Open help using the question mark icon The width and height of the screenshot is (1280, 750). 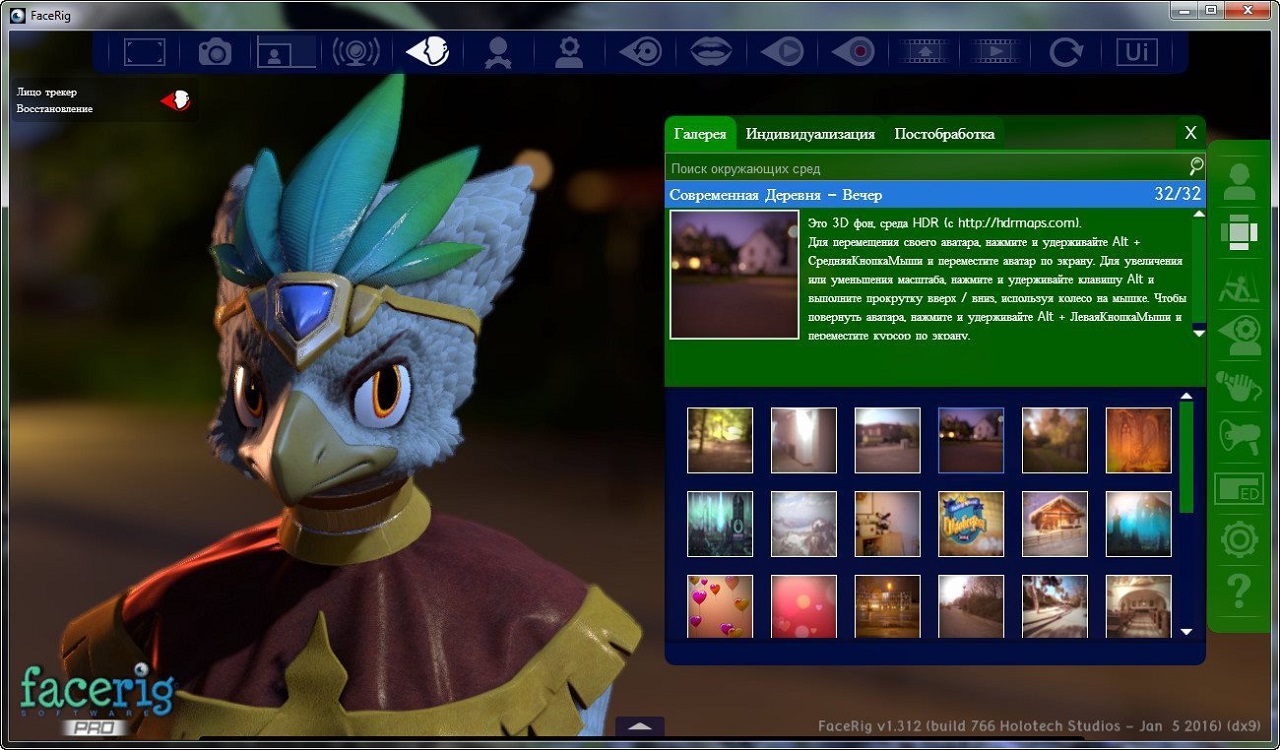click(1239, 592)
